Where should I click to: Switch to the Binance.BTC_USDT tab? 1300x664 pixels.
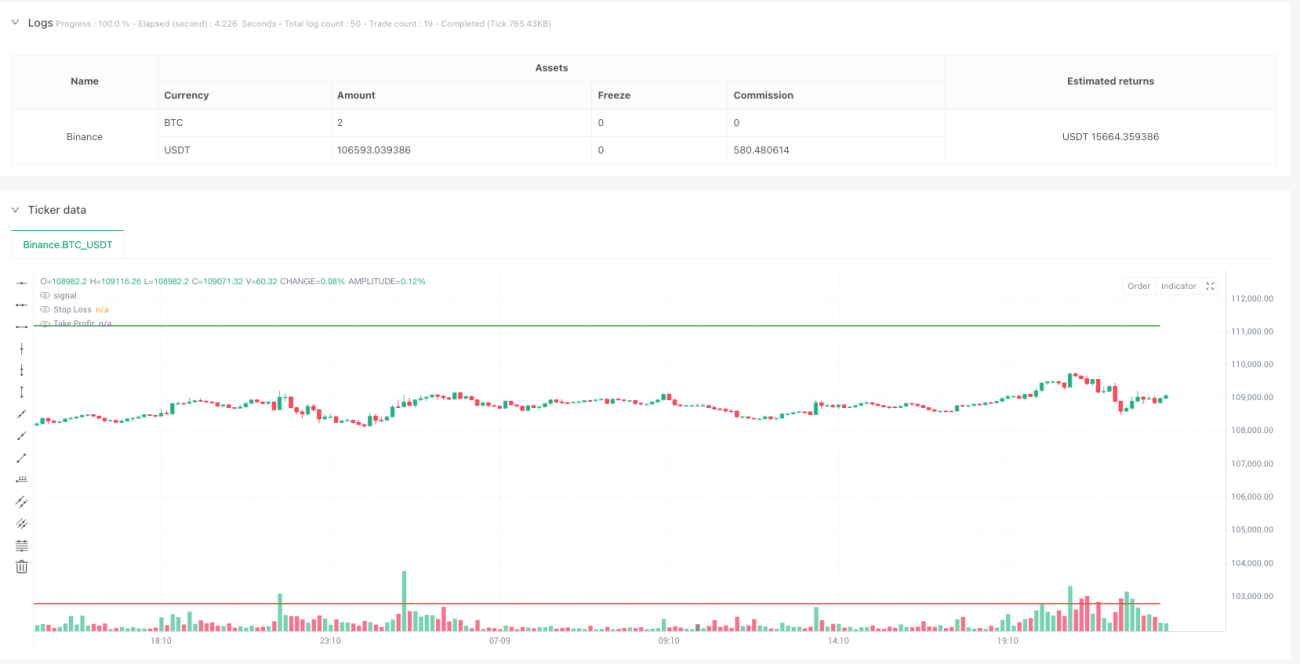point(67,244)
